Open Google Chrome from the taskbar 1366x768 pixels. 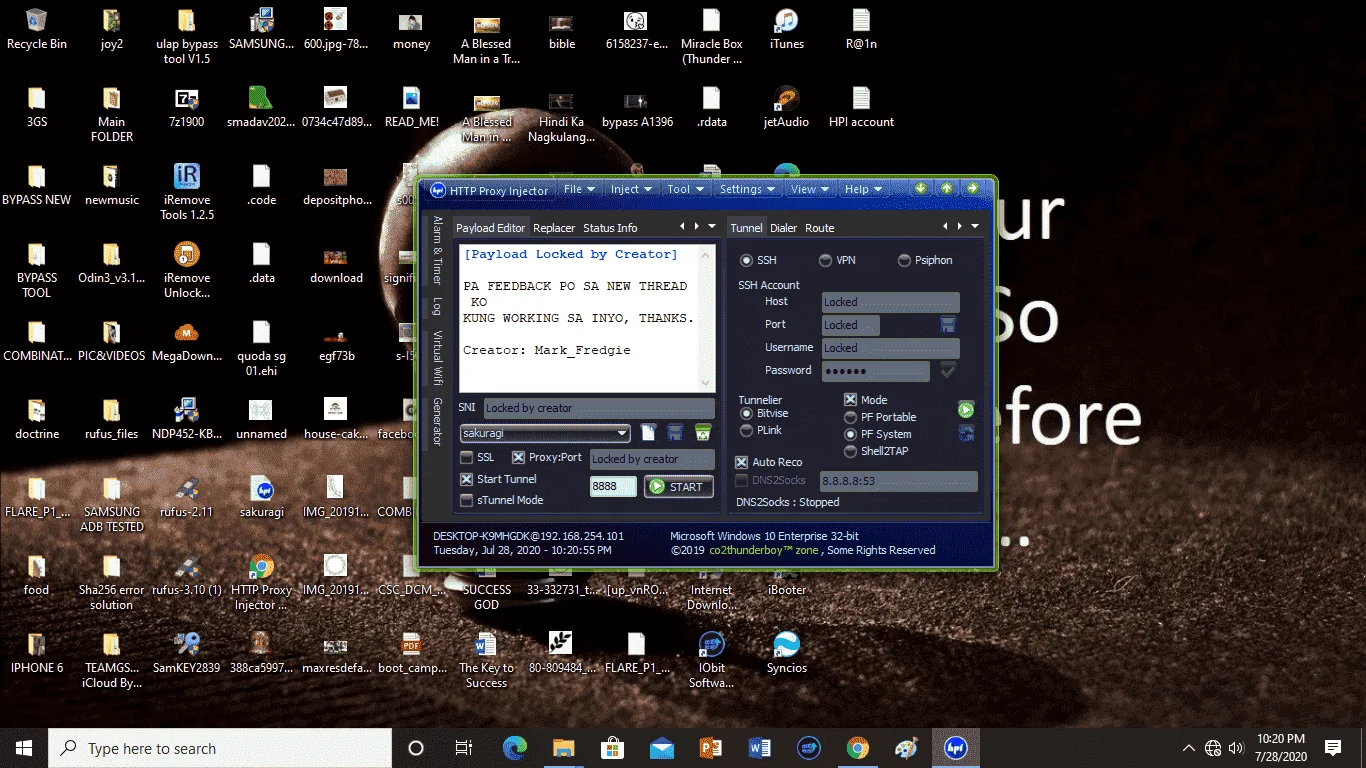coord(858,748)
